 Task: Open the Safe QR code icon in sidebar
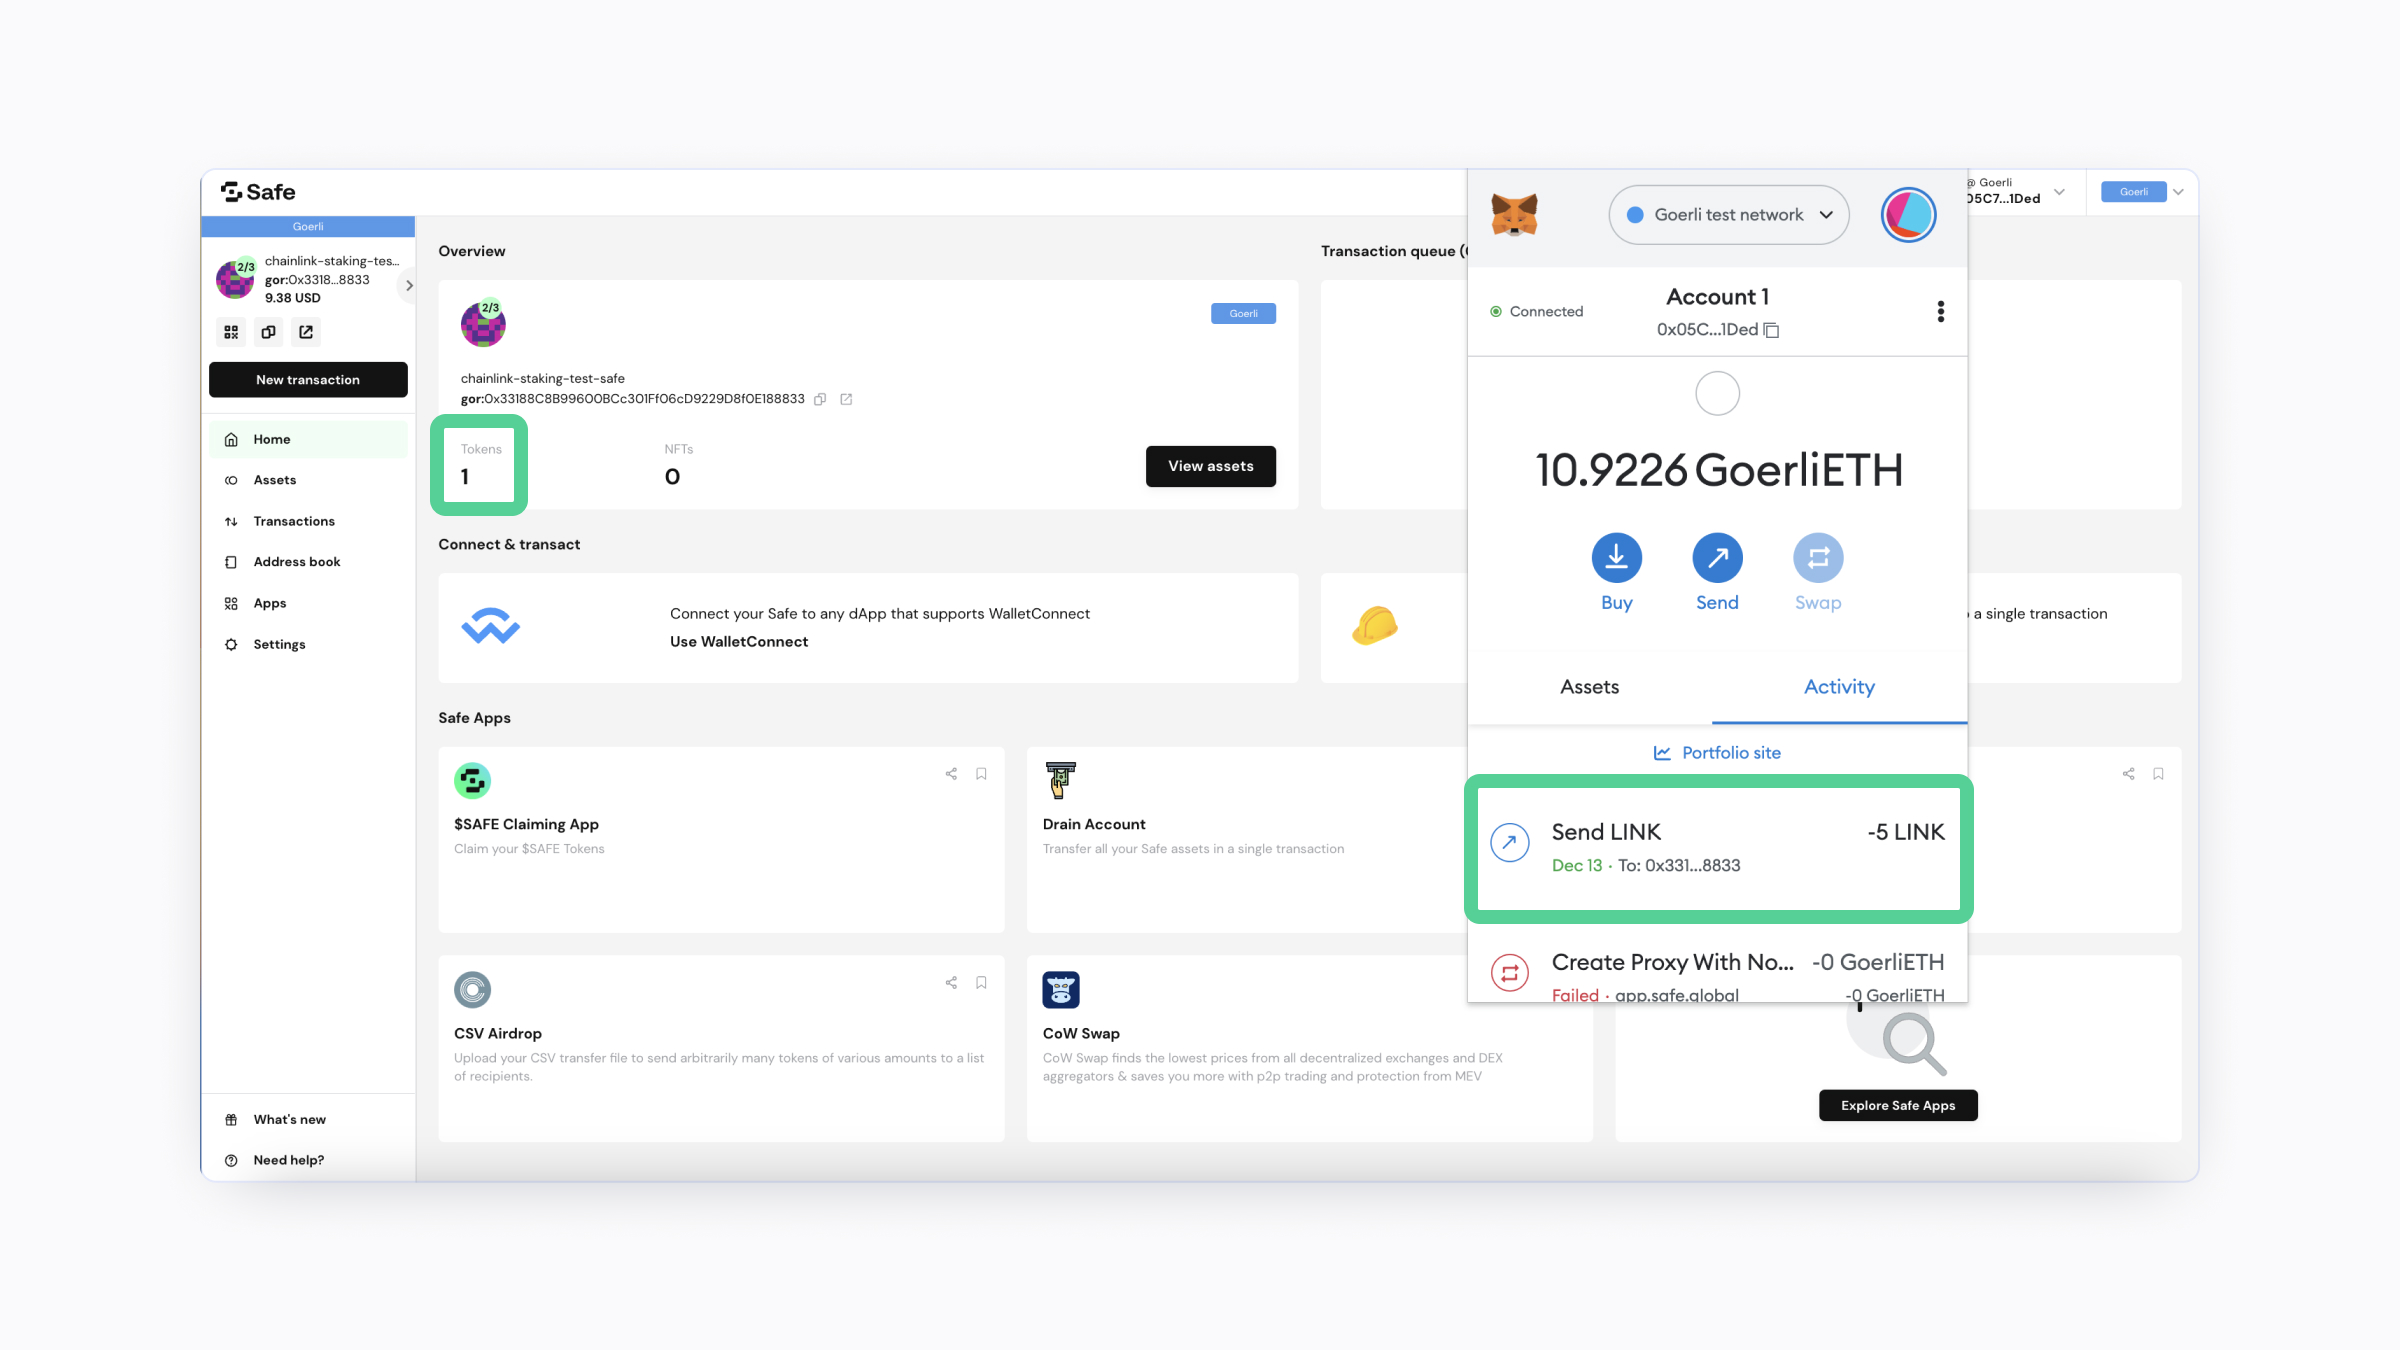pyautogui.click(x=231, y=332)
